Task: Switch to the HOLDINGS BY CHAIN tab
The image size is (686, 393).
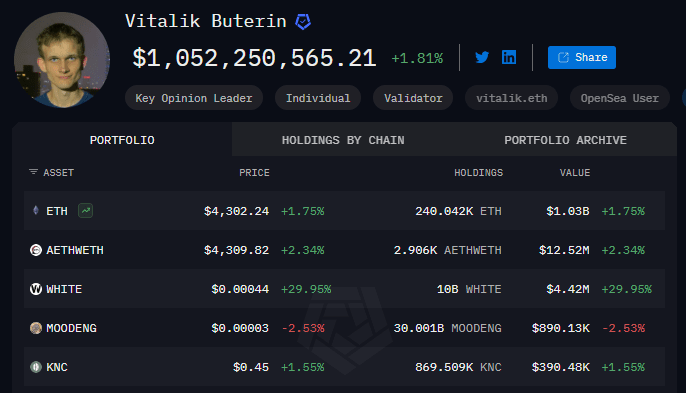Action: pos(343,140)
